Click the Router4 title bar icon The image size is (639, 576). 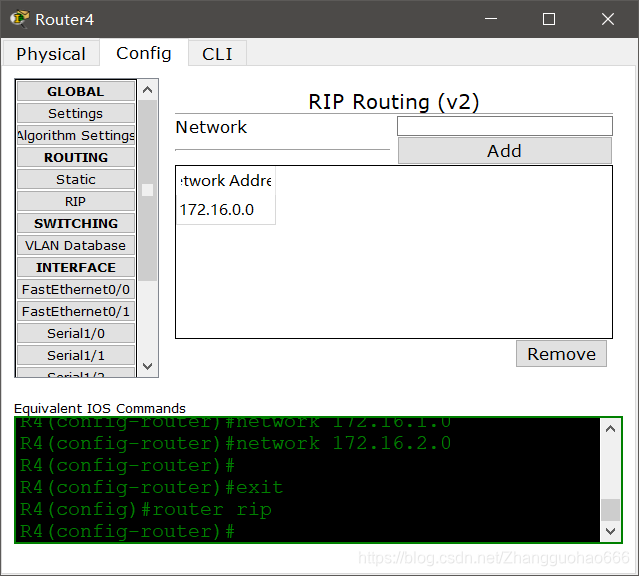[x=20, y=19]
